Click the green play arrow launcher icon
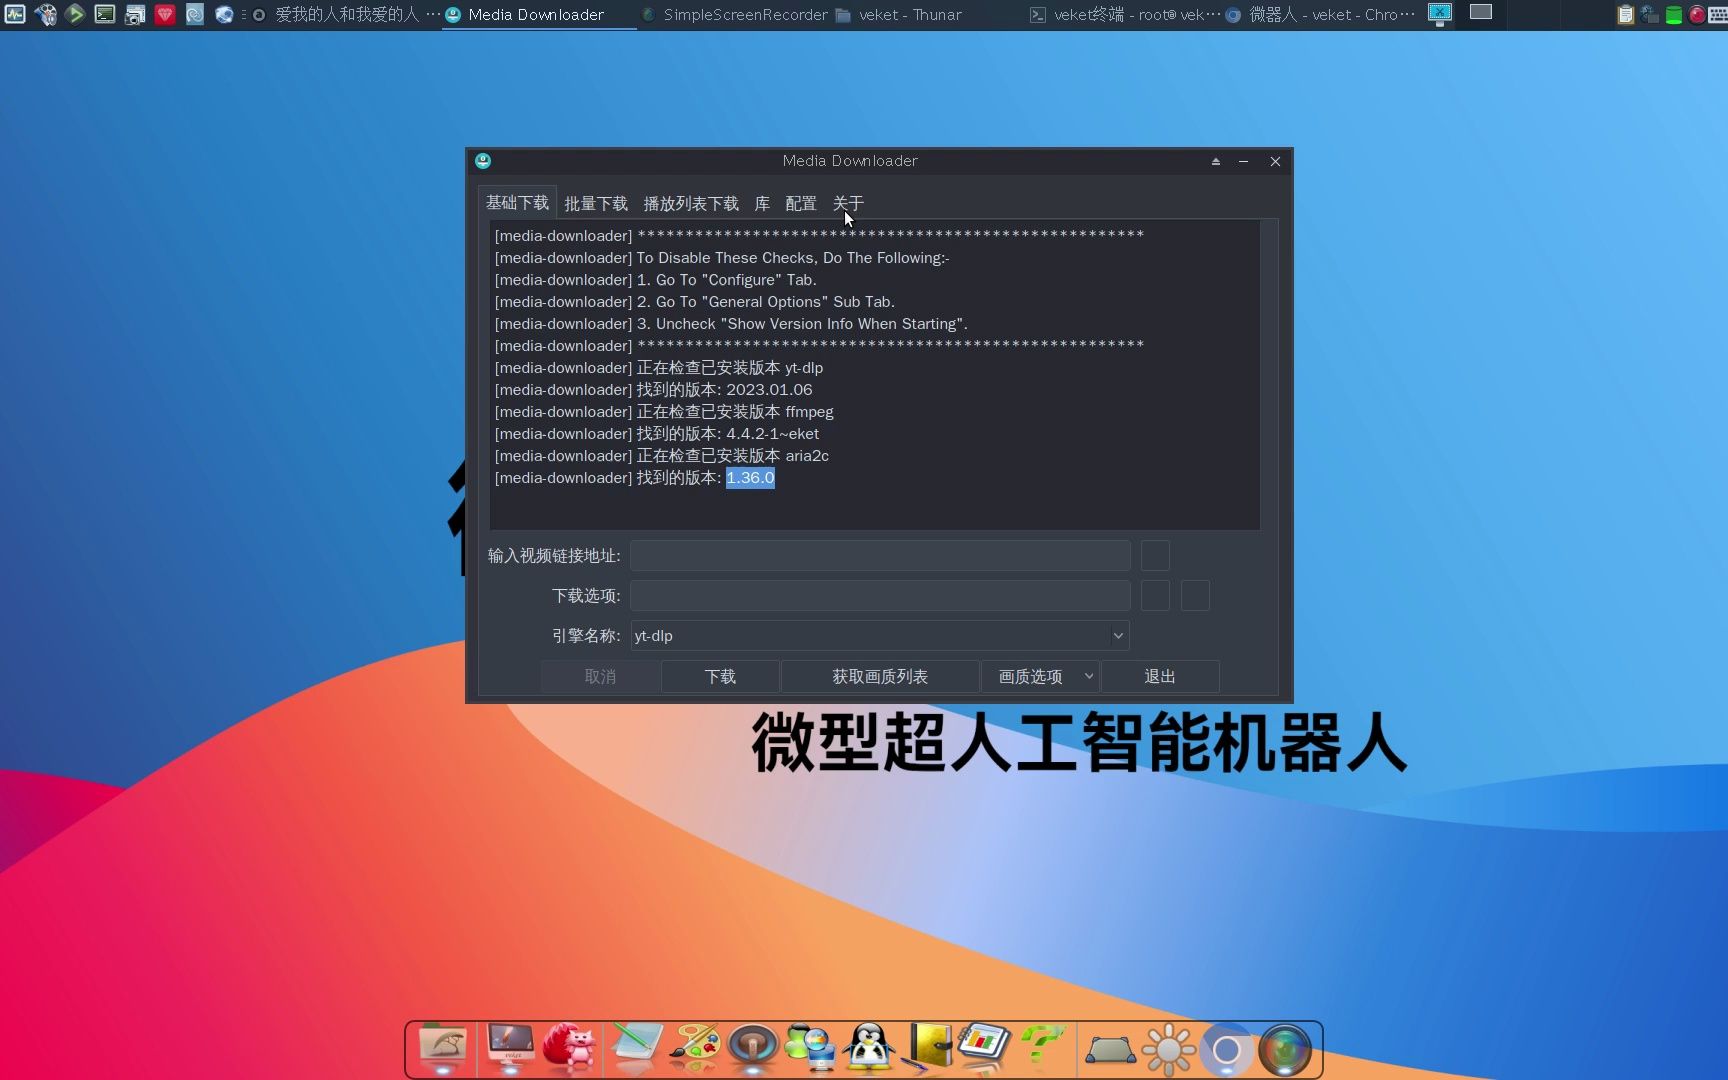1728x1080 pixels. point(75,14)
